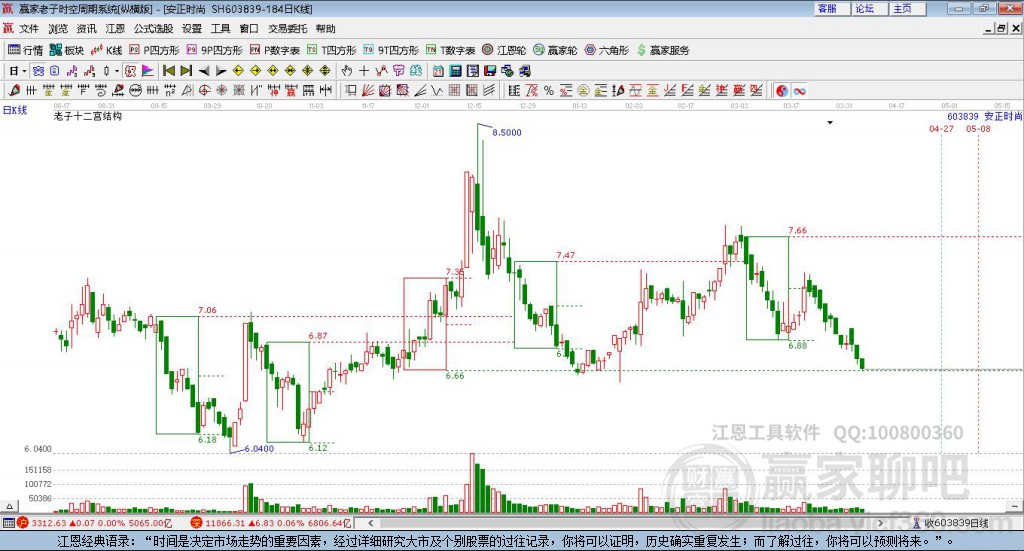The image size is (1024, 551).
Task: Open the 六角形 hexagon tool
Action: click(607, 50)
